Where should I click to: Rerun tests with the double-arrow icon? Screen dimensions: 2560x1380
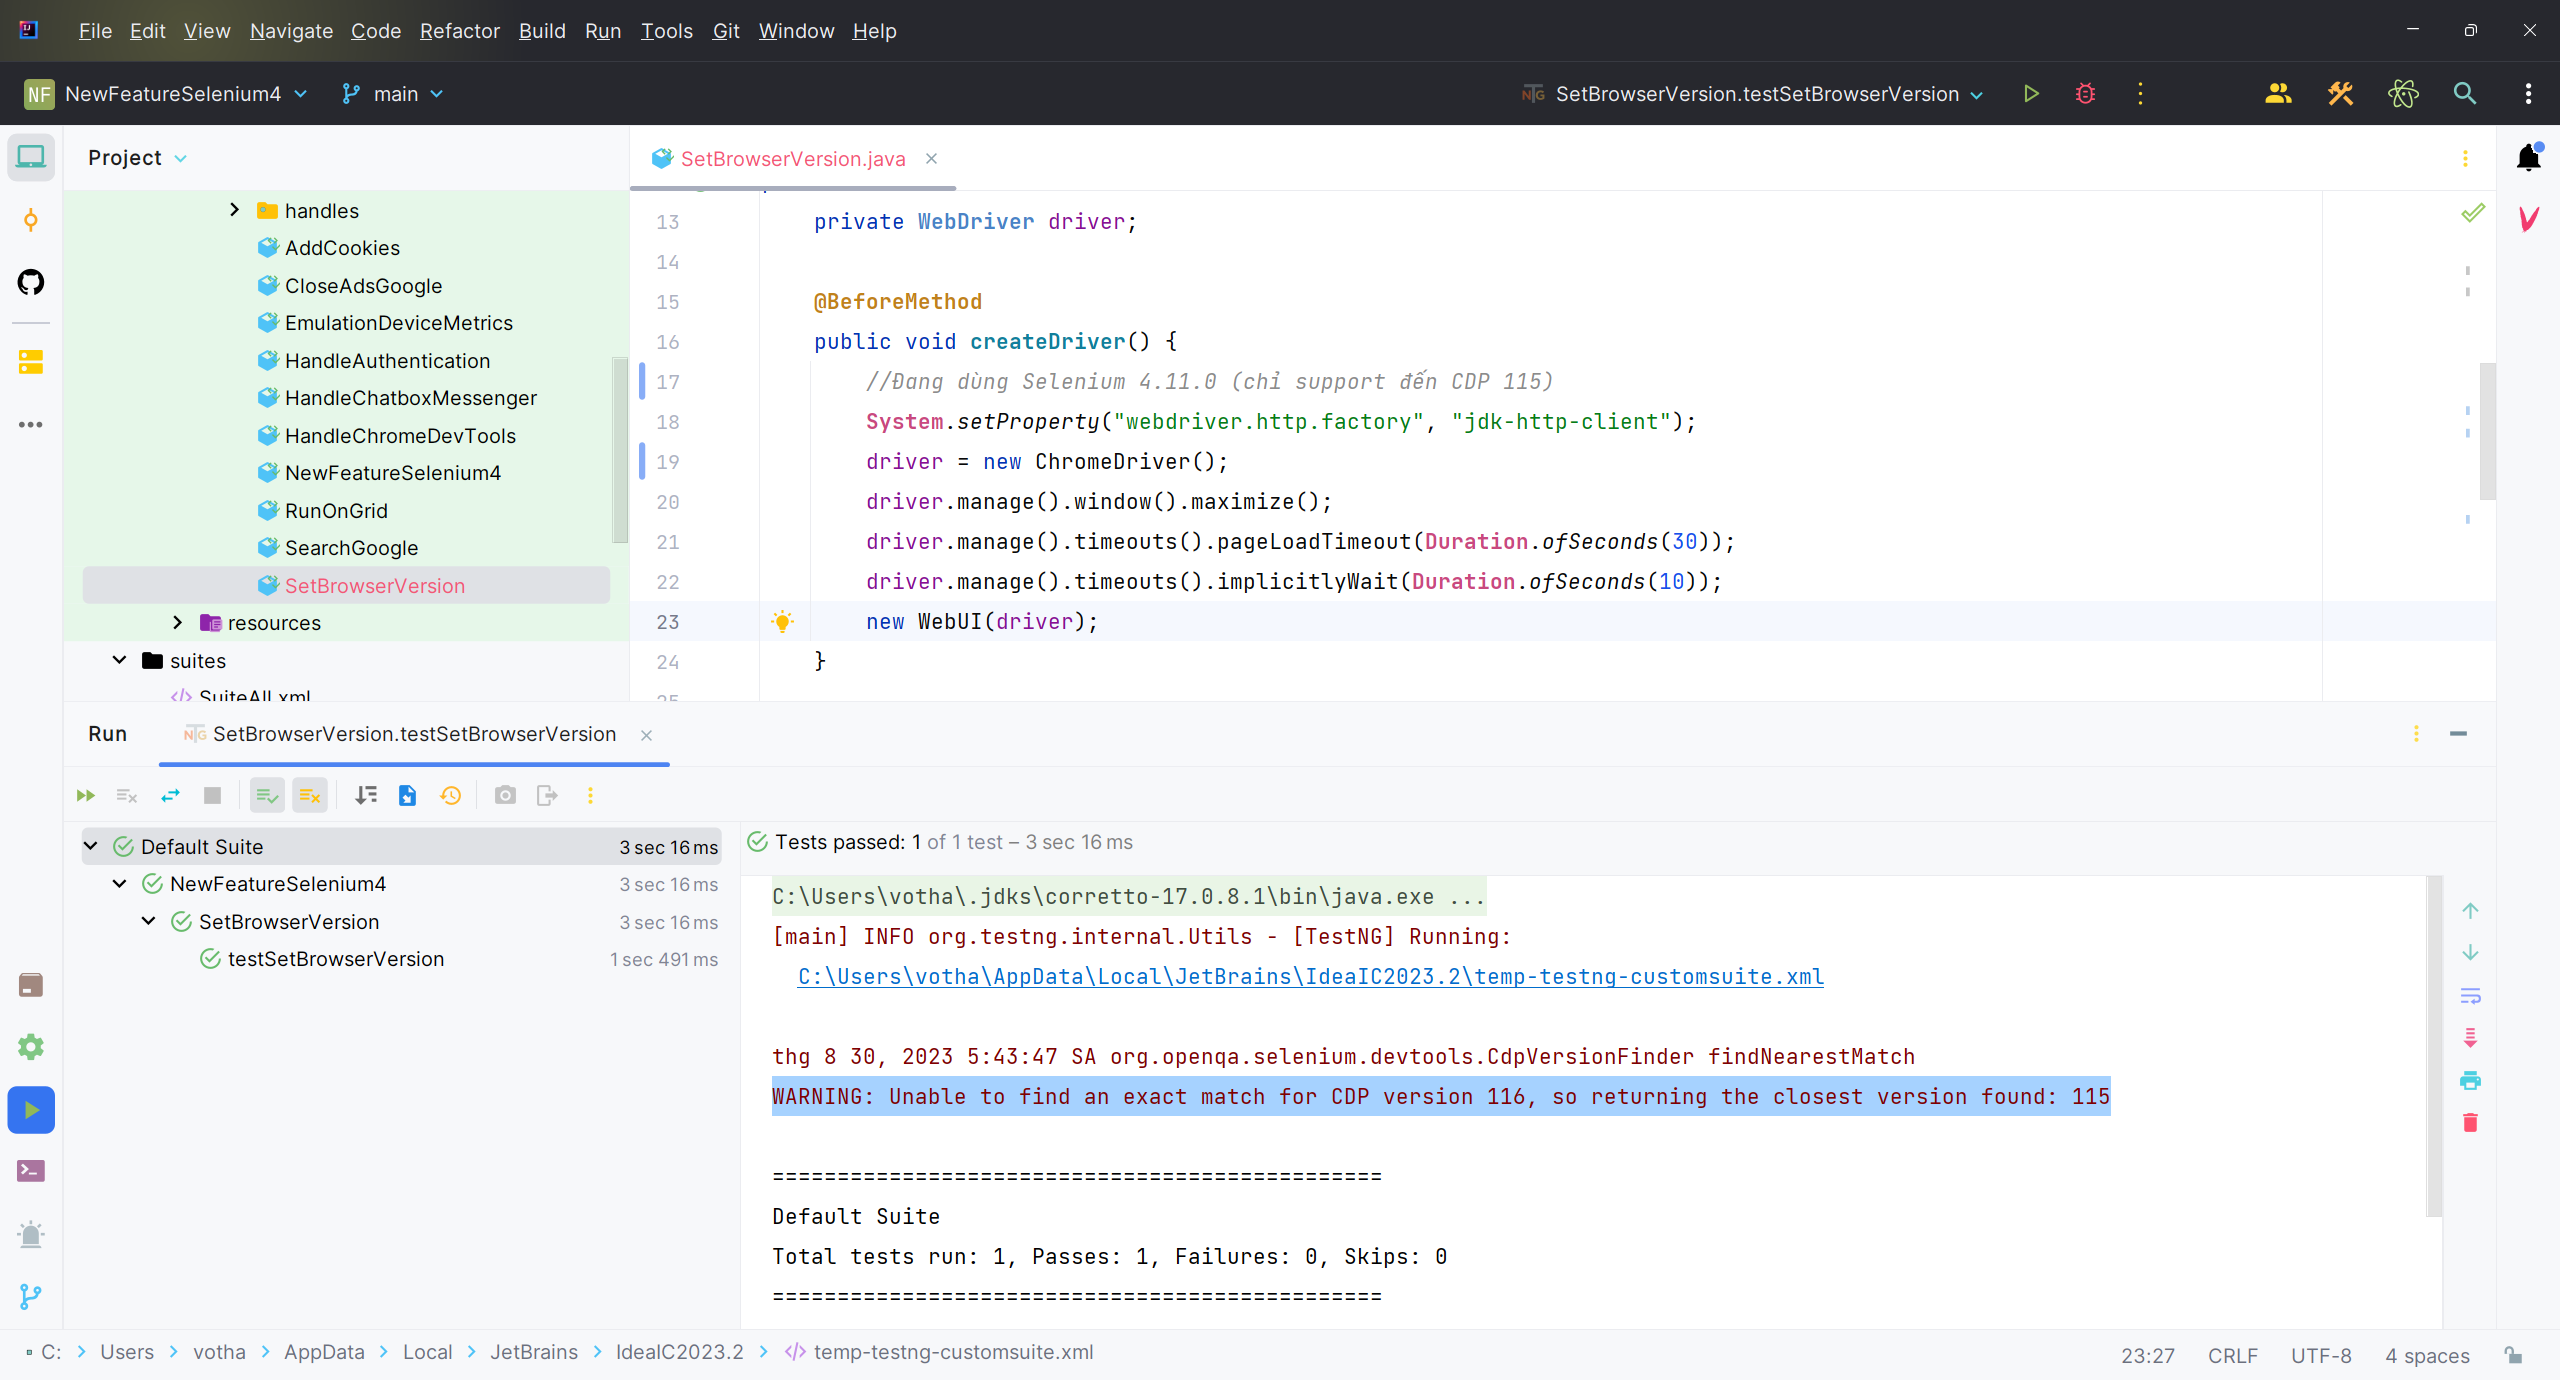(85, 796)
